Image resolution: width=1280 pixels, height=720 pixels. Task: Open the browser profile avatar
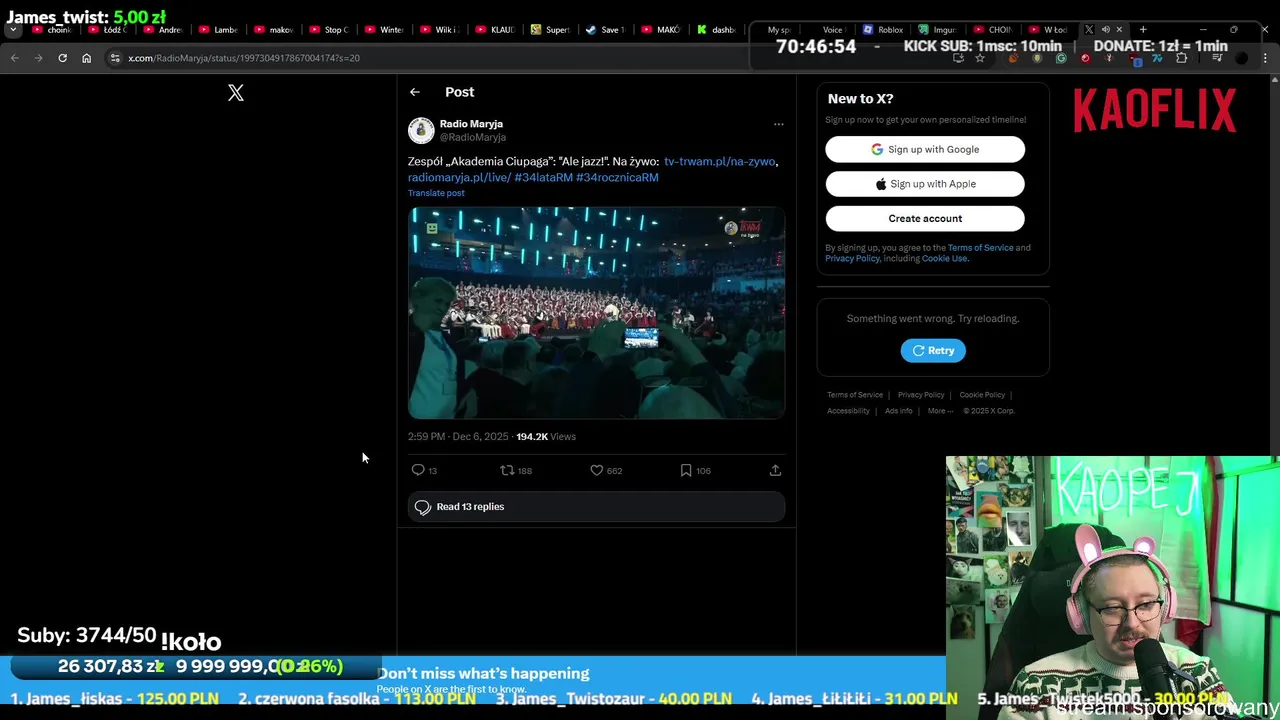point(1241,58)
